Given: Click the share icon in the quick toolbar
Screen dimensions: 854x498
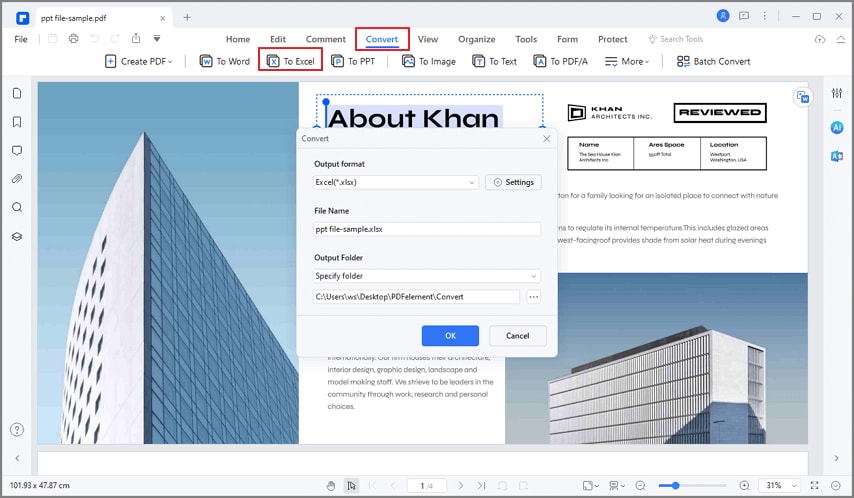Looking at the screenshot, I should (136, 39).
